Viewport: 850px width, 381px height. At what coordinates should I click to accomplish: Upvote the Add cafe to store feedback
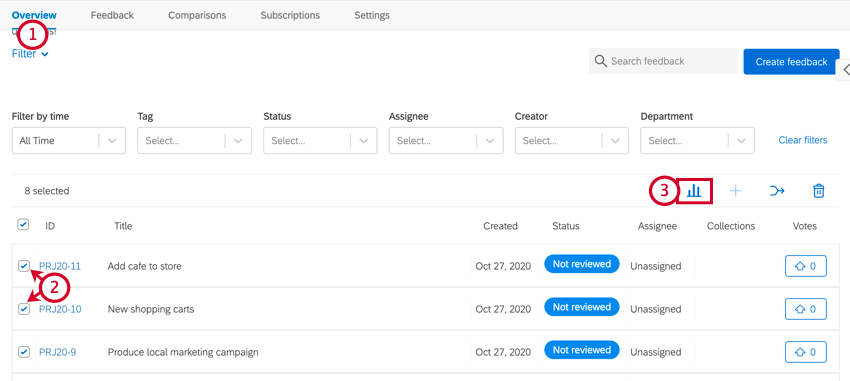[806, 266]
